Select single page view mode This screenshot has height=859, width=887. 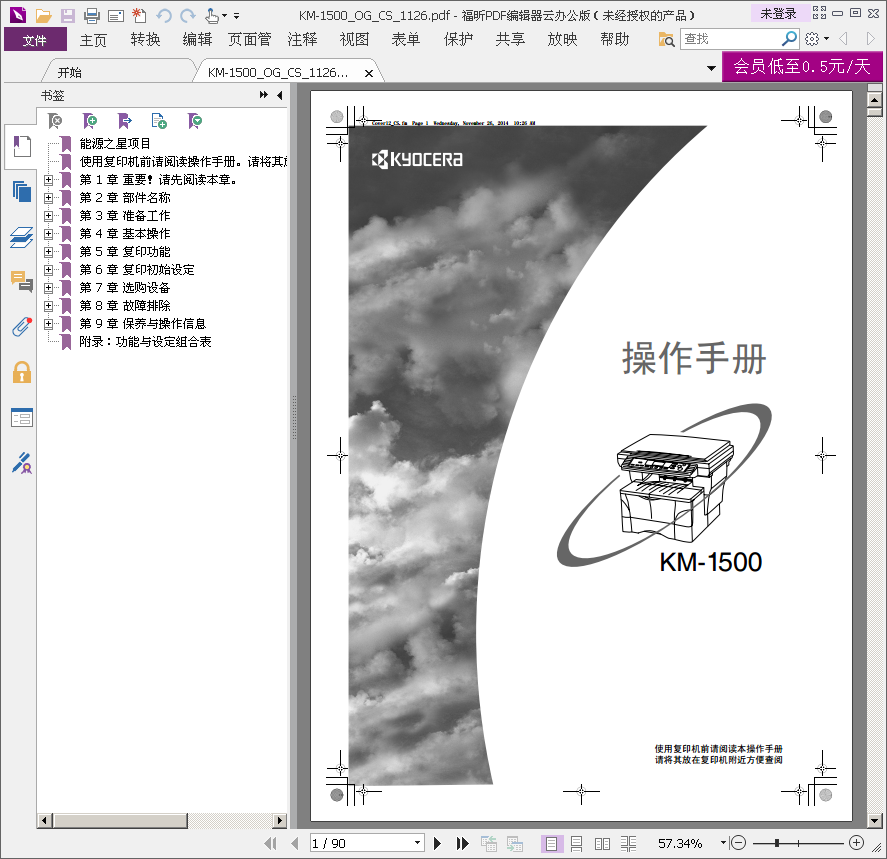click(551, 844)
